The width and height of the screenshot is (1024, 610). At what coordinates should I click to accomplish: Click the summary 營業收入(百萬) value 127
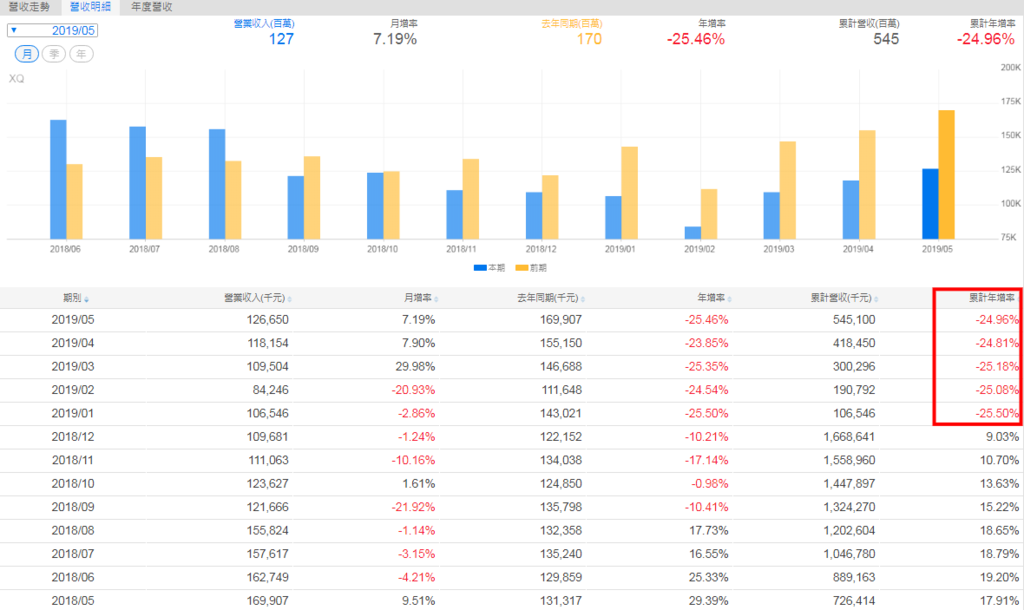click(x=281, y=39)
